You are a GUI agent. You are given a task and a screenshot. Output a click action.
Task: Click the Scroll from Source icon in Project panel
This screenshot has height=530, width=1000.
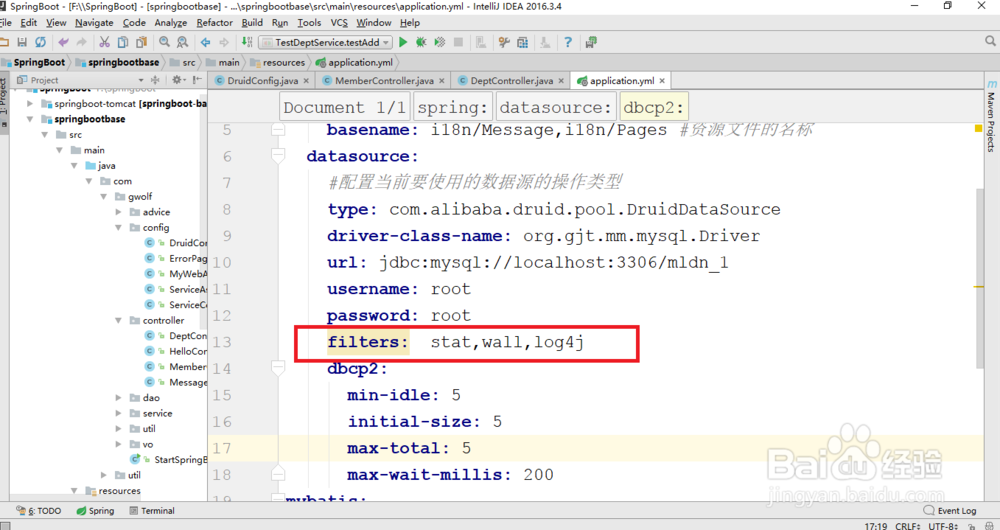[x=155, y=80]
